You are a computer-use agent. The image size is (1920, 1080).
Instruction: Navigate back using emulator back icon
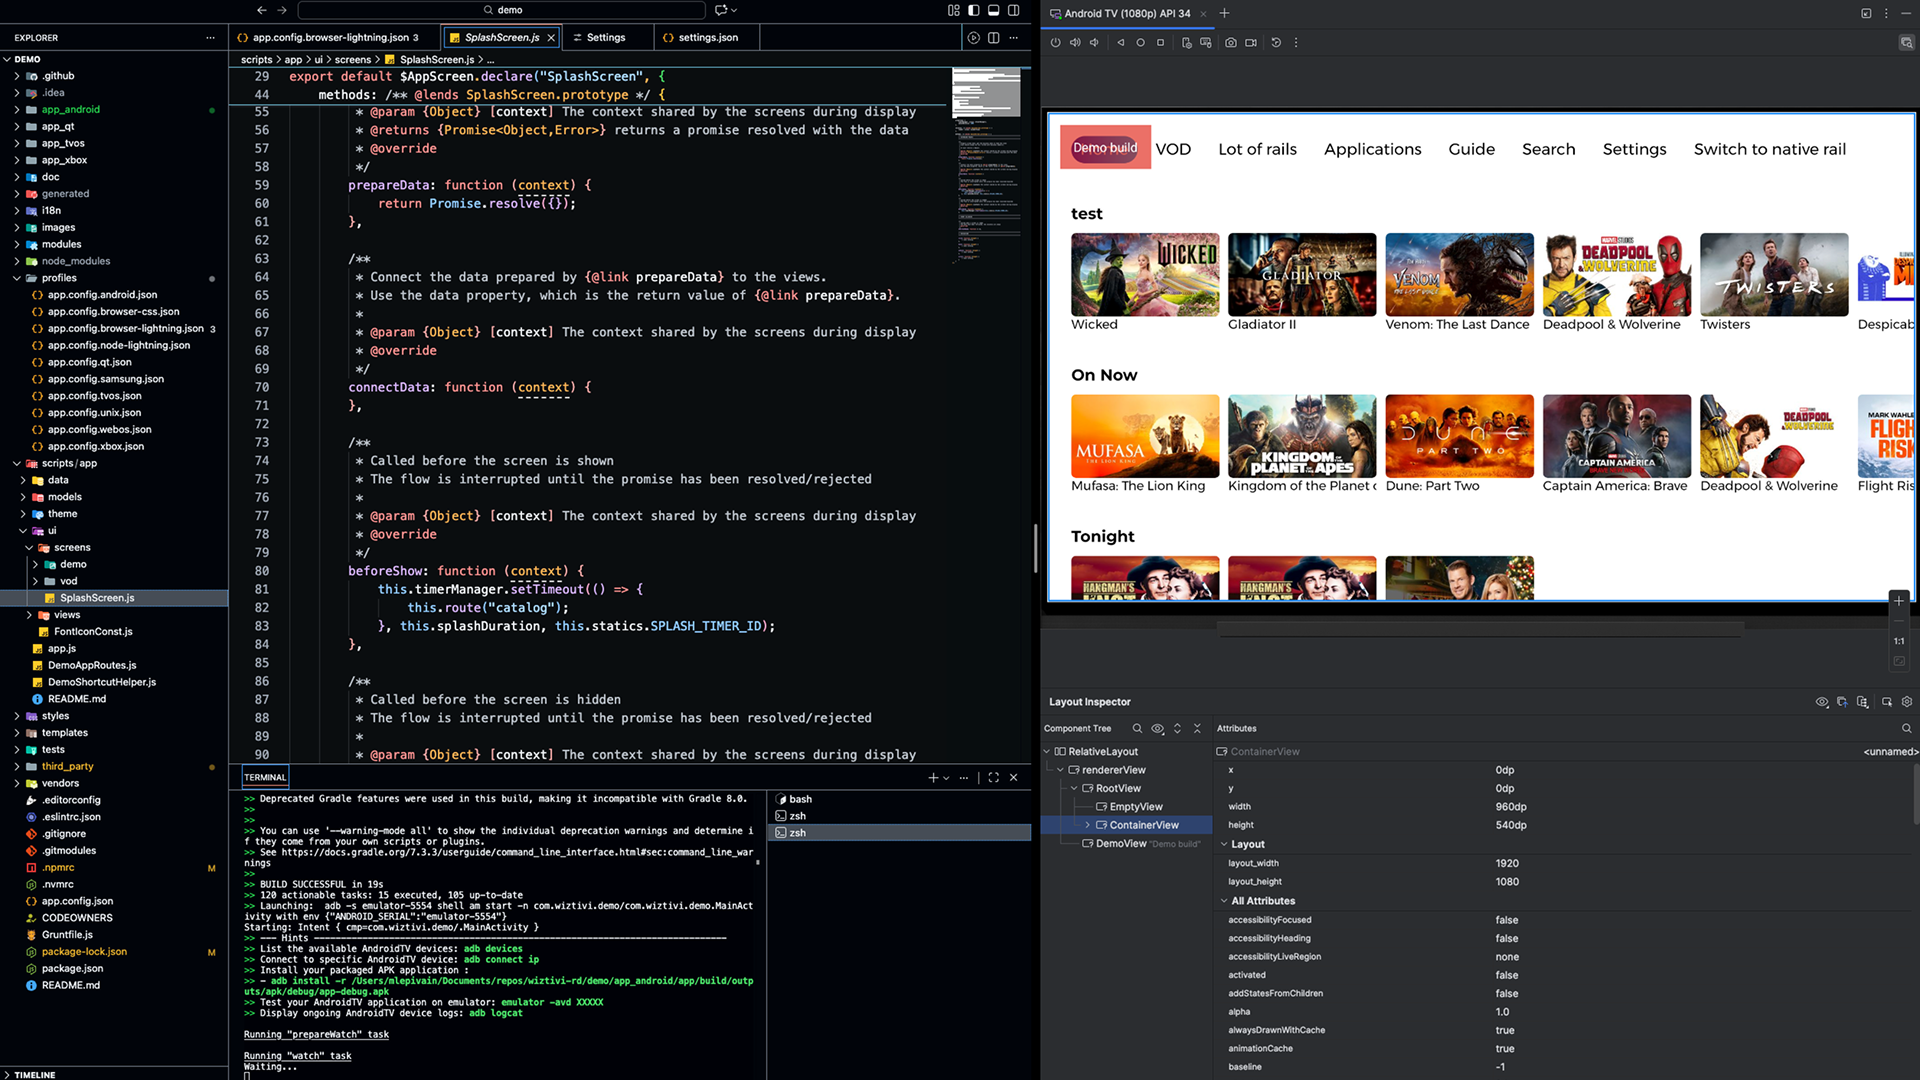click(1121, 43)
